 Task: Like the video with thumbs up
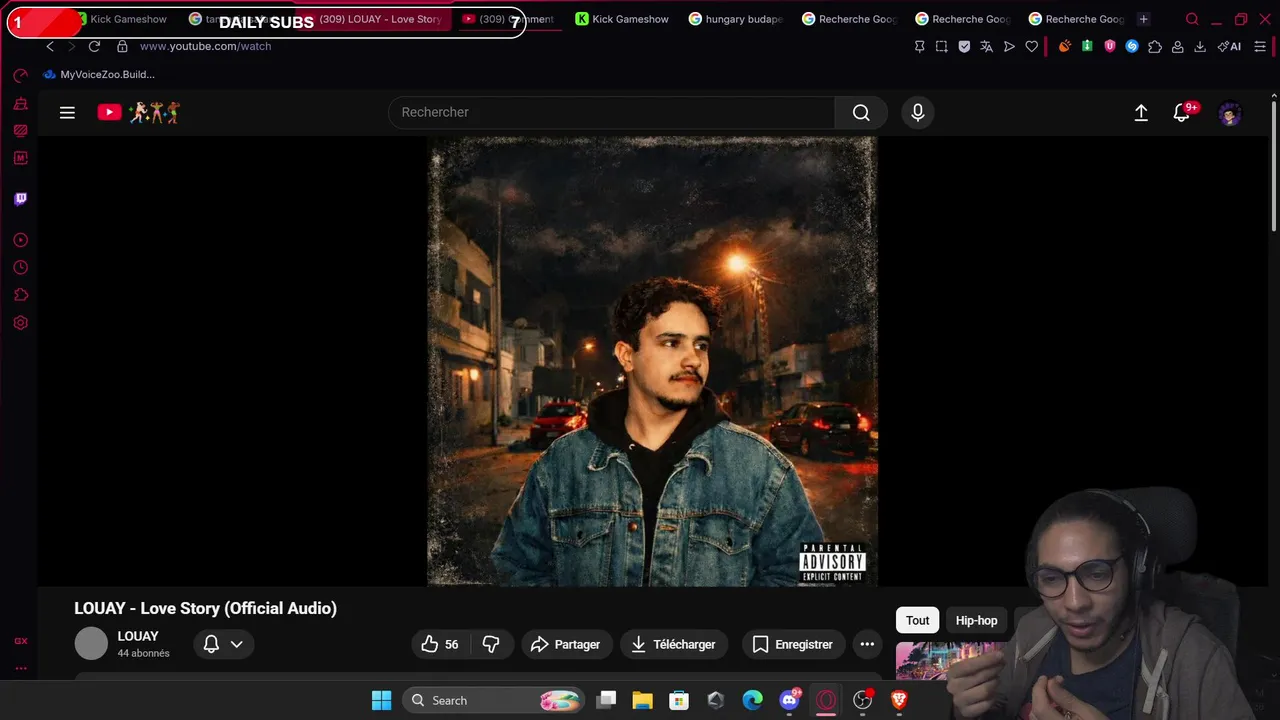click(439, 644)
